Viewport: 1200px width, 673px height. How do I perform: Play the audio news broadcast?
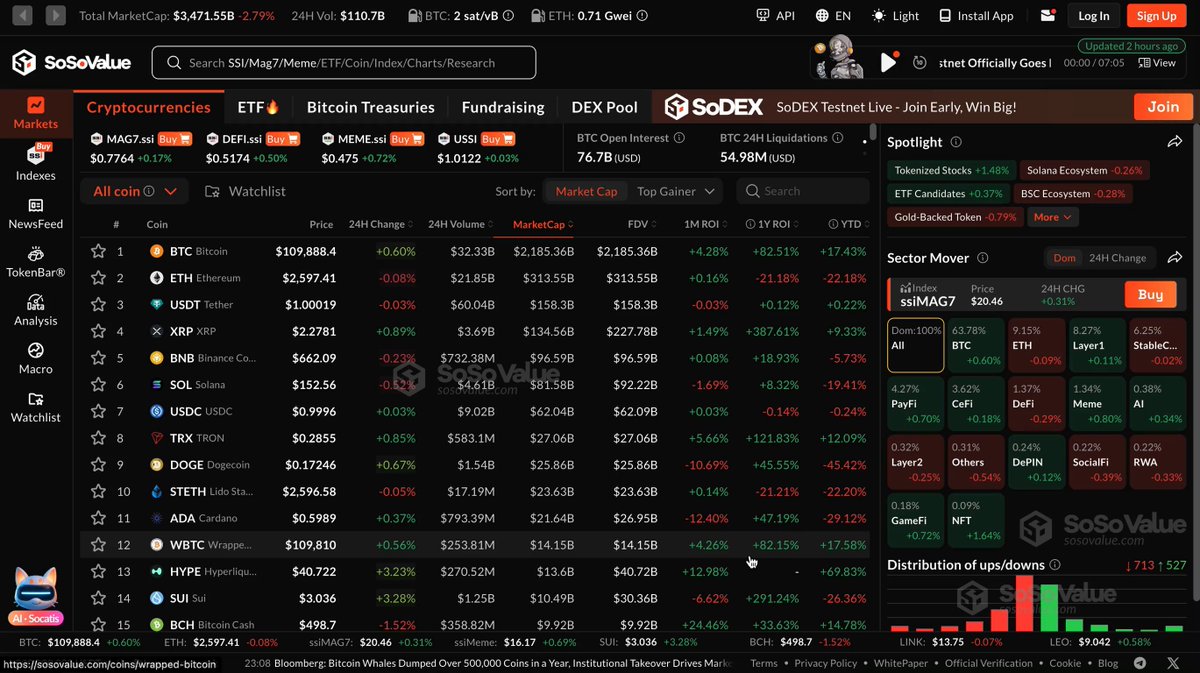point(888,62)
